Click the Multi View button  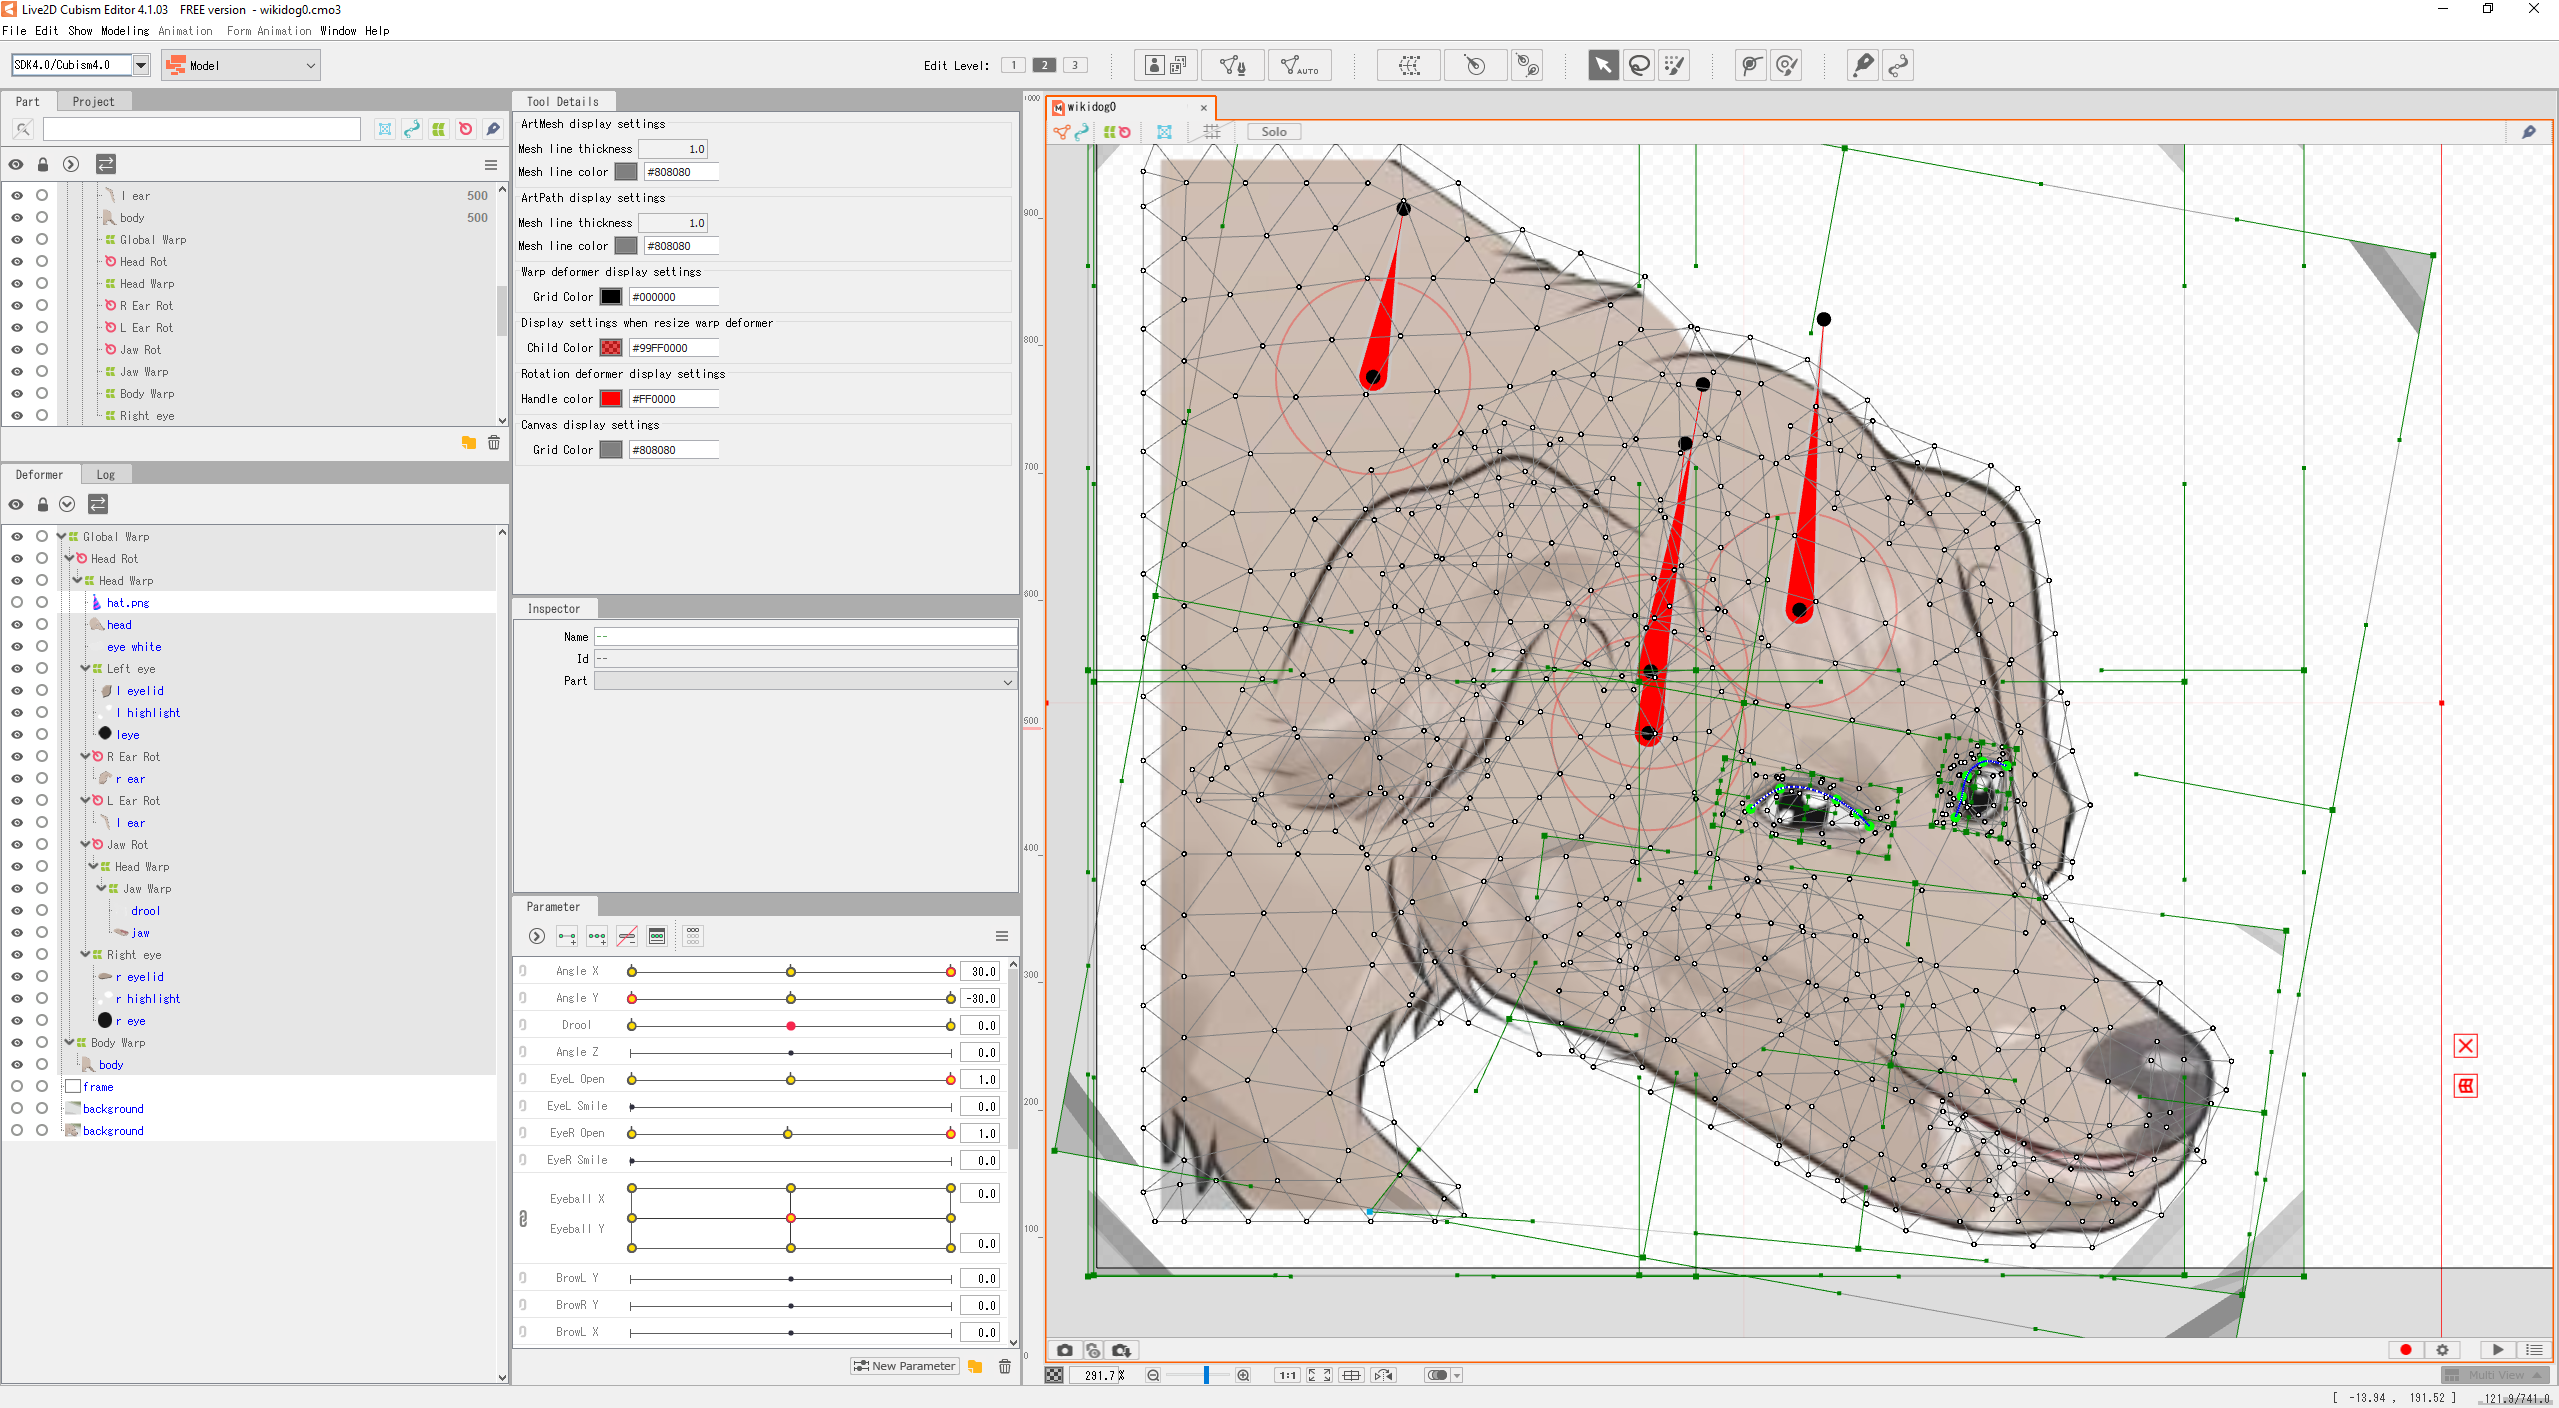(2495, 1376)
